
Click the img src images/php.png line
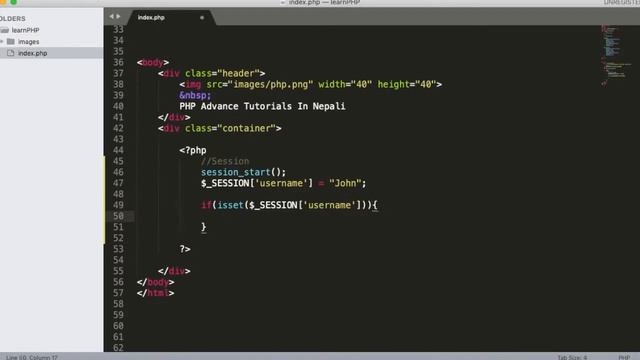pos(310,84)
